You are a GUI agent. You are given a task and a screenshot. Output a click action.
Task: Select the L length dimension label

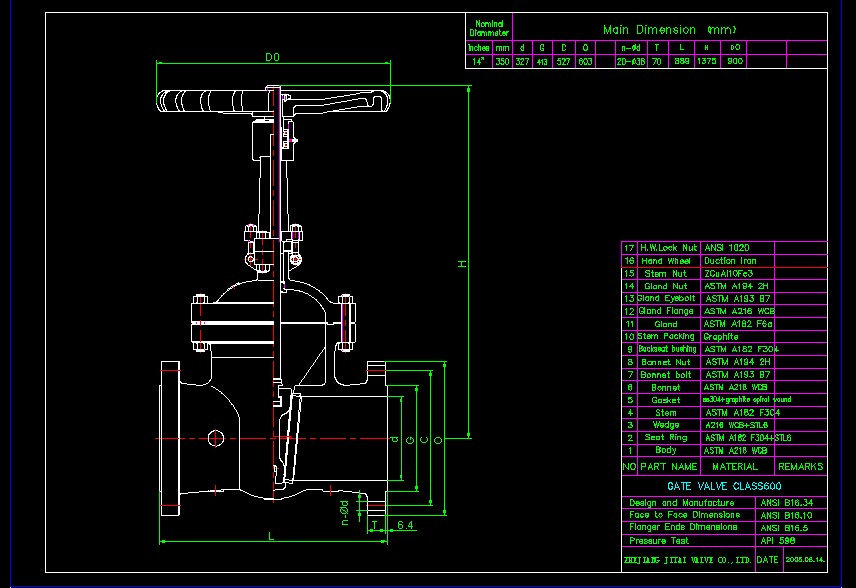(271, 536)
